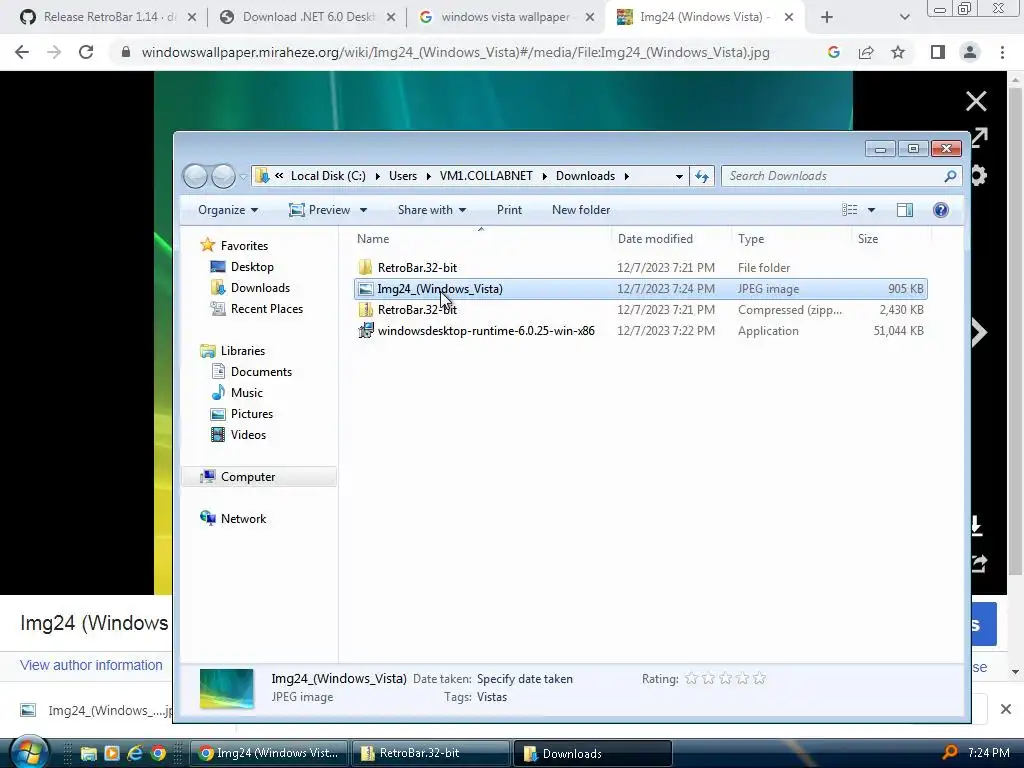
Task: Open the Chrome three-dot menu
Action: point(1002,52)
